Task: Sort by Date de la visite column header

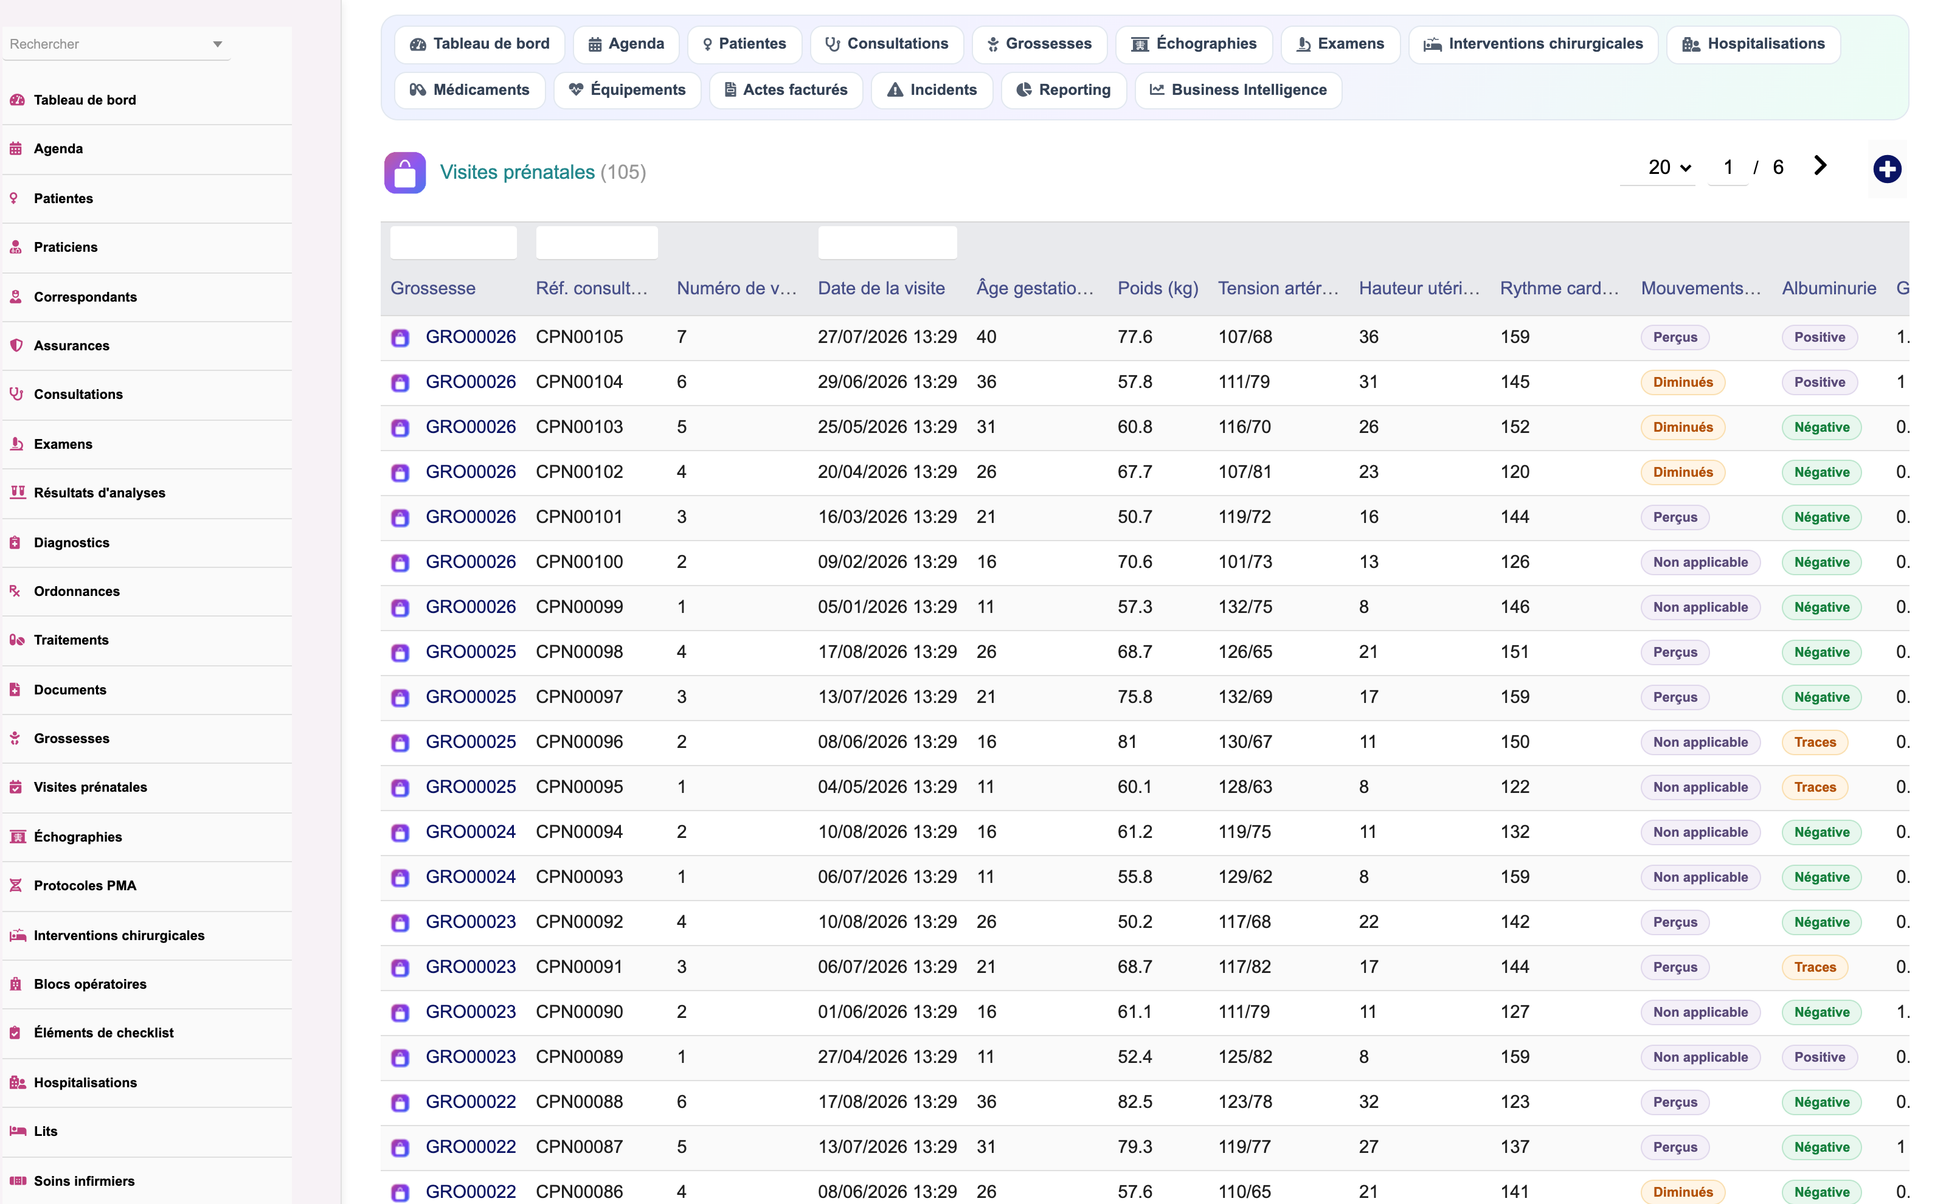Action: 881,288
